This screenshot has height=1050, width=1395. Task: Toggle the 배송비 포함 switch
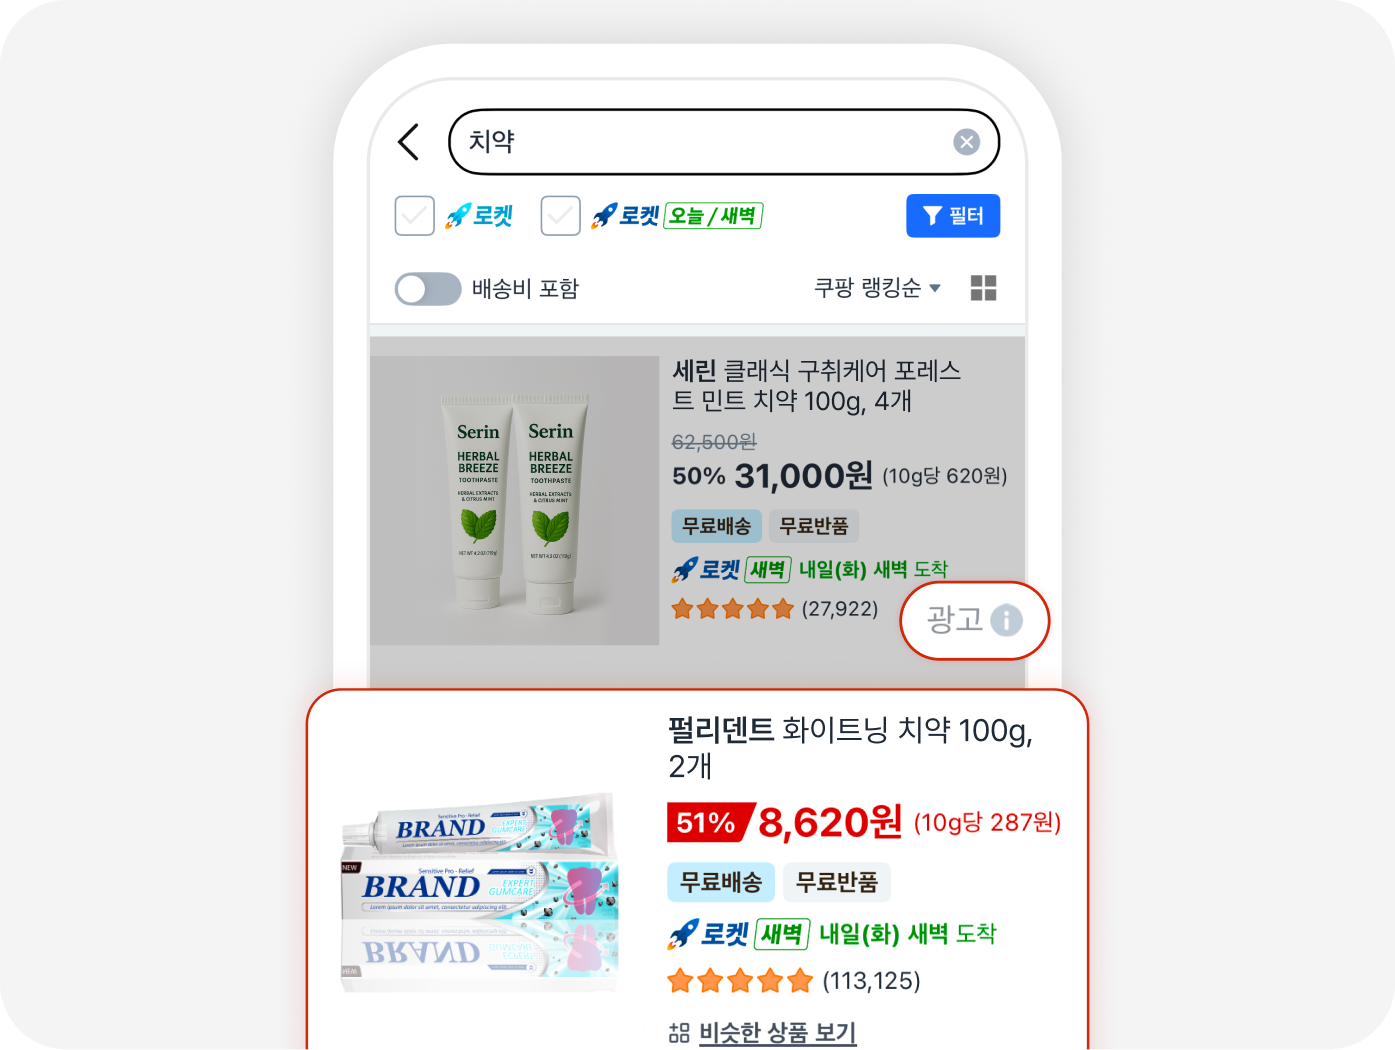pos(428,289)
